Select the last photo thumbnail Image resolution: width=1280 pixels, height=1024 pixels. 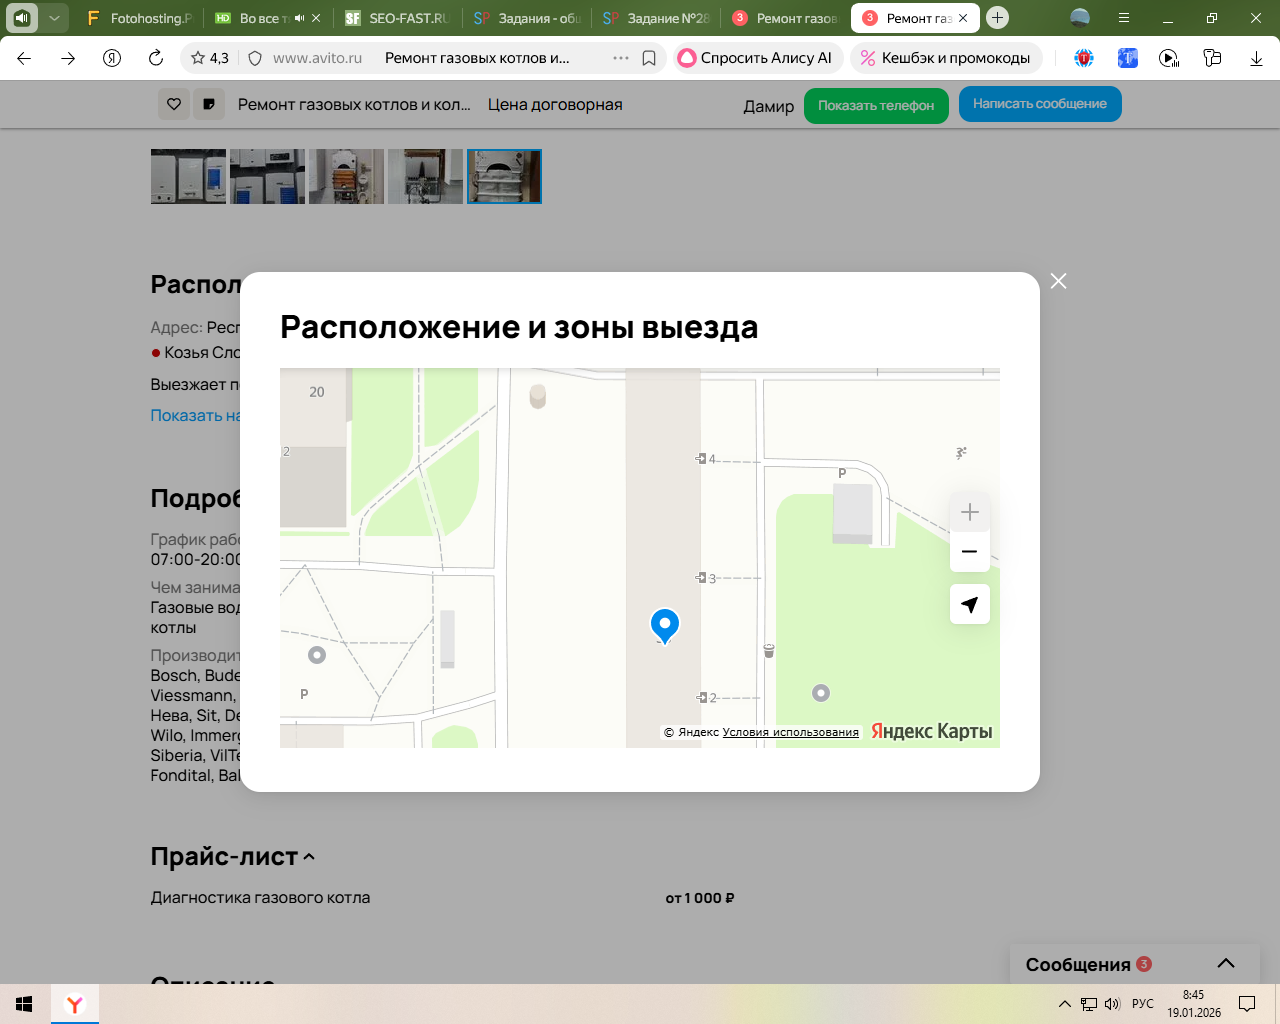point(504,176)
